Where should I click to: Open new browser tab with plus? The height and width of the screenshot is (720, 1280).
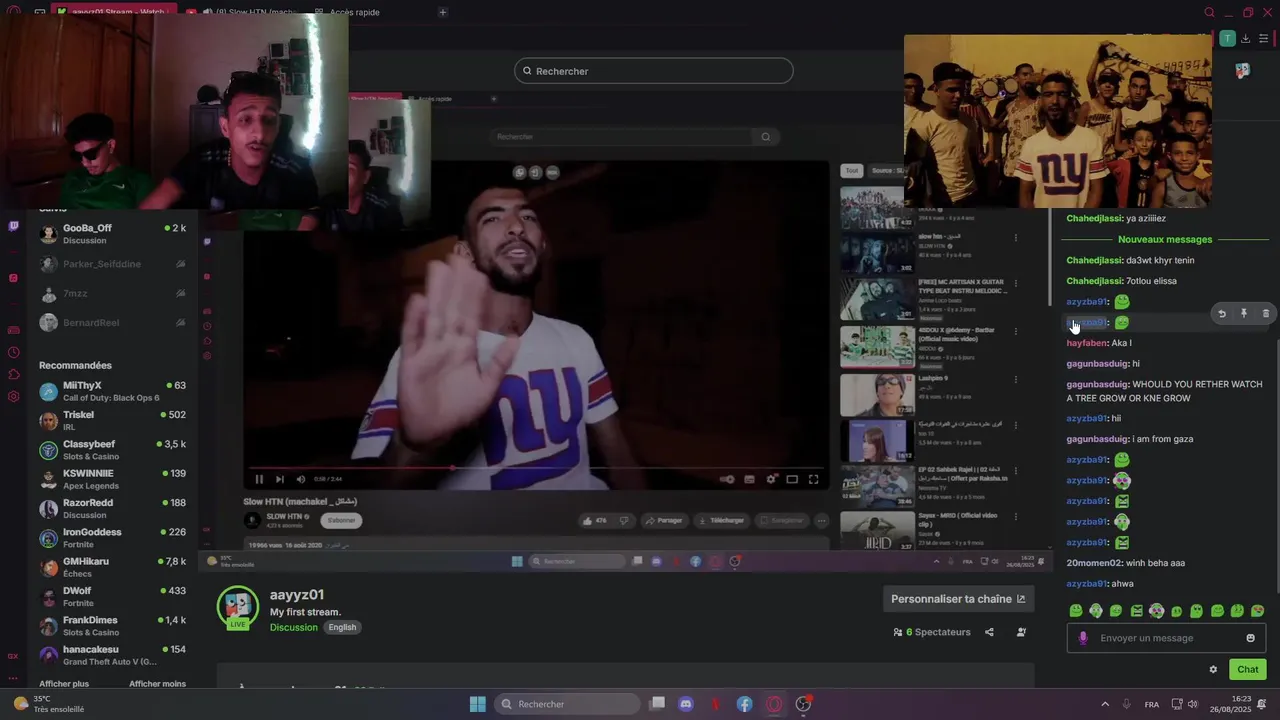(x=443, y=12)
